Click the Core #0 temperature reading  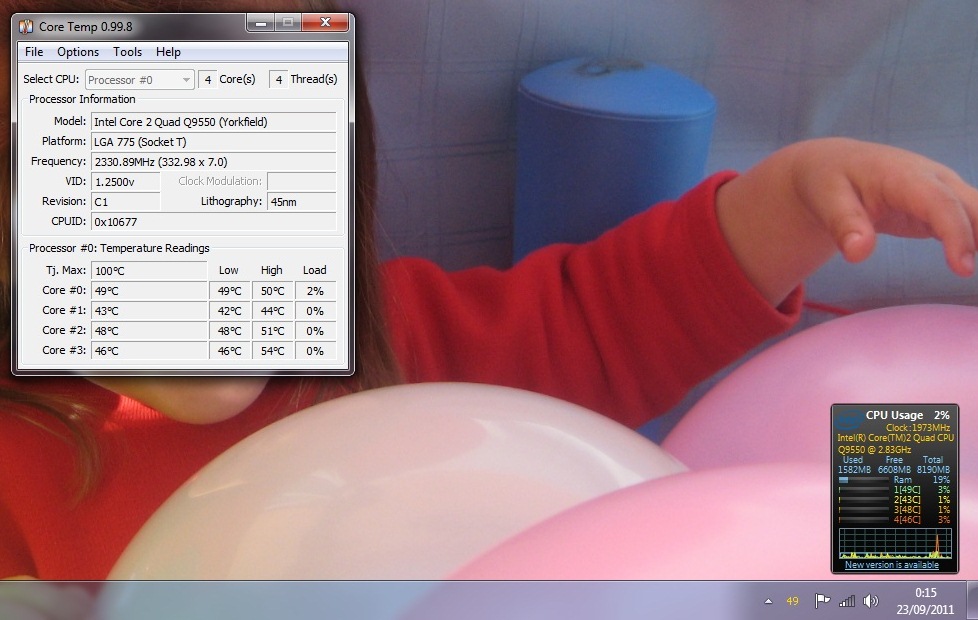pyautogui.click(x=148, y=291)
